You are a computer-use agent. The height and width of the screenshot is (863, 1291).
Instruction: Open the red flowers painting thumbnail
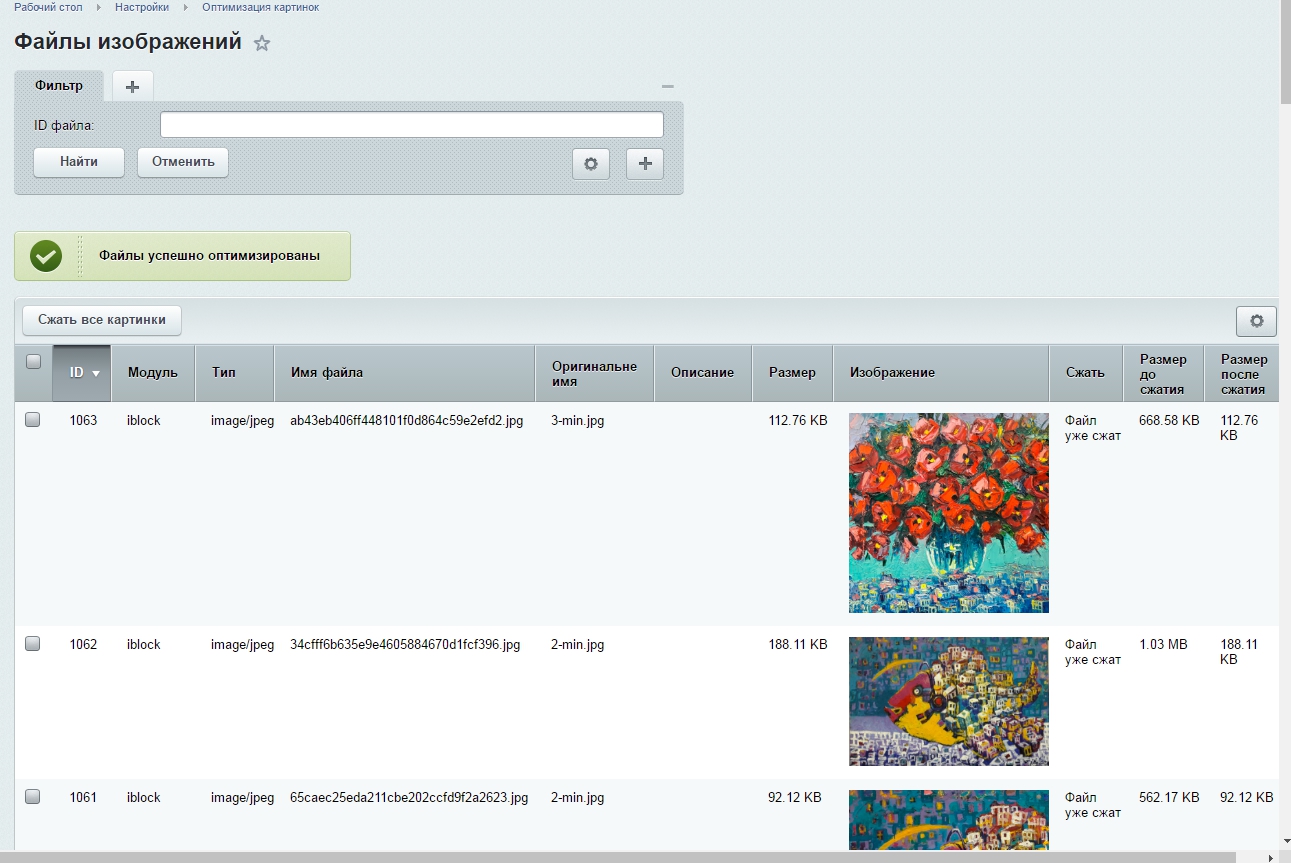coord(949,513)
